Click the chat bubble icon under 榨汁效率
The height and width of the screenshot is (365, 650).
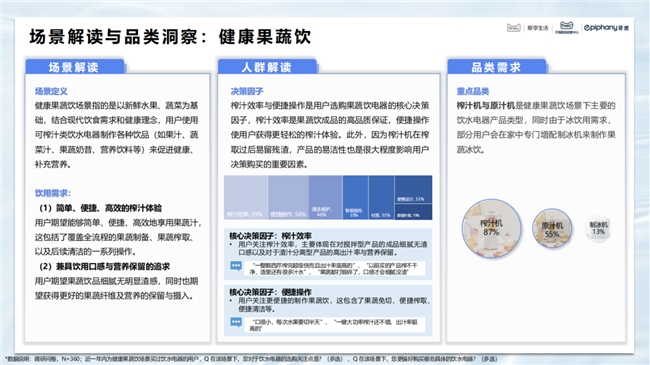click(236, 266)
